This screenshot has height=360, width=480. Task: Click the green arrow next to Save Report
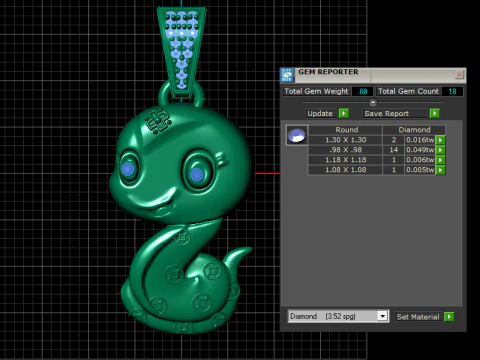coord(435,113)
